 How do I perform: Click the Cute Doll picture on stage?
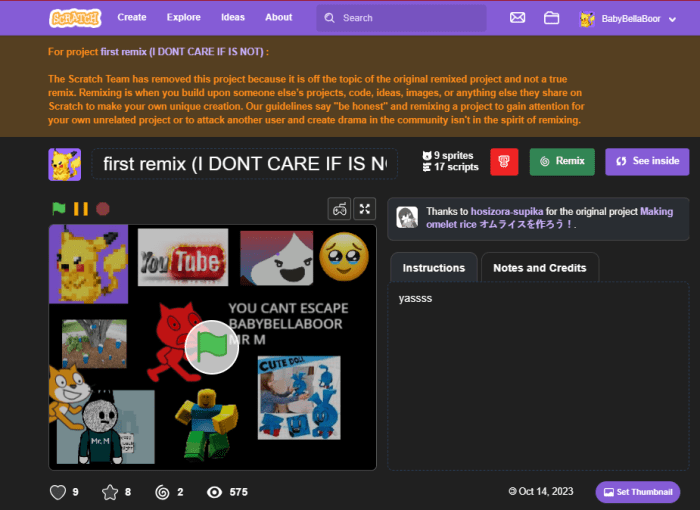click(299, 397)
